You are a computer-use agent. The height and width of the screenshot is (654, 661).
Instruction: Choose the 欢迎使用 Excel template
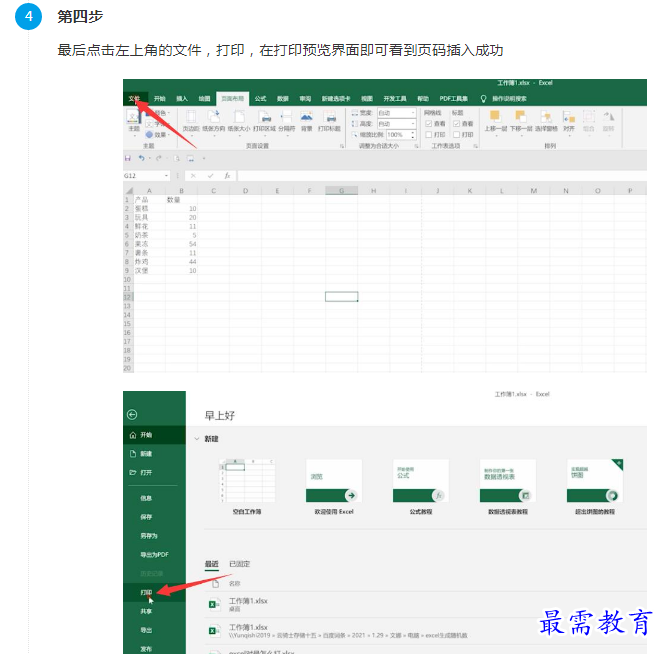[334, 487]
